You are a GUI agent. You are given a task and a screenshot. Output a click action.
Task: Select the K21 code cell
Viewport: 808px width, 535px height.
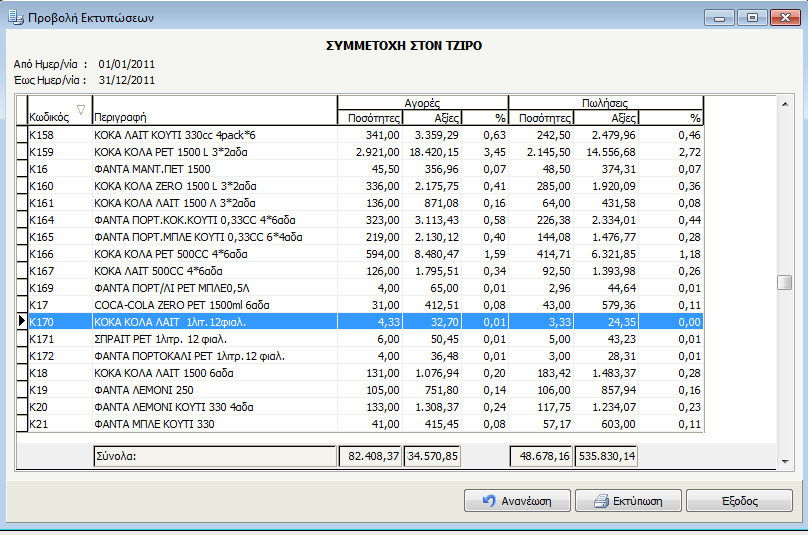60,424
